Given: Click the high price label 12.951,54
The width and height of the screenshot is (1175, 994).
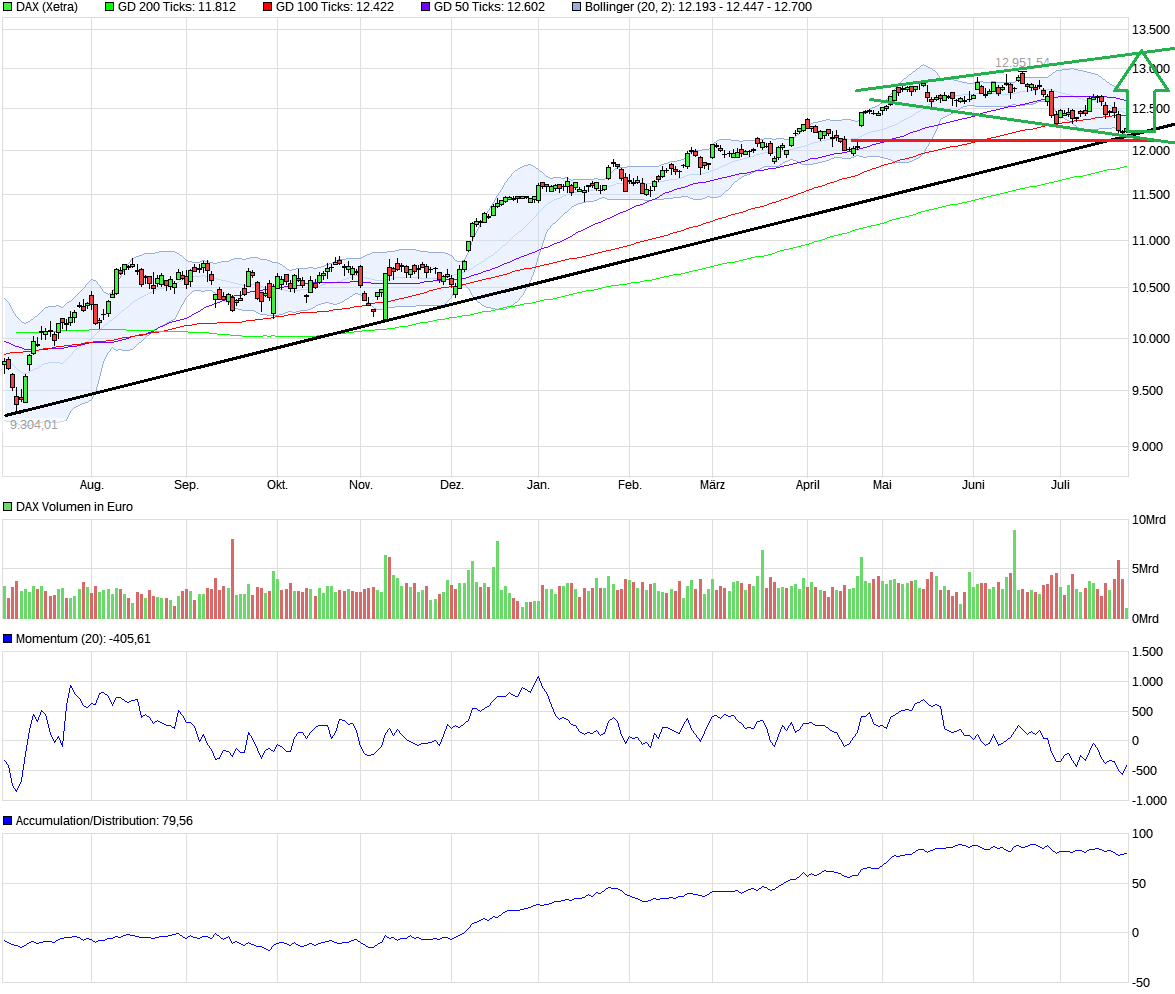Looking at the screenshot, I should tap(1022, 62).
